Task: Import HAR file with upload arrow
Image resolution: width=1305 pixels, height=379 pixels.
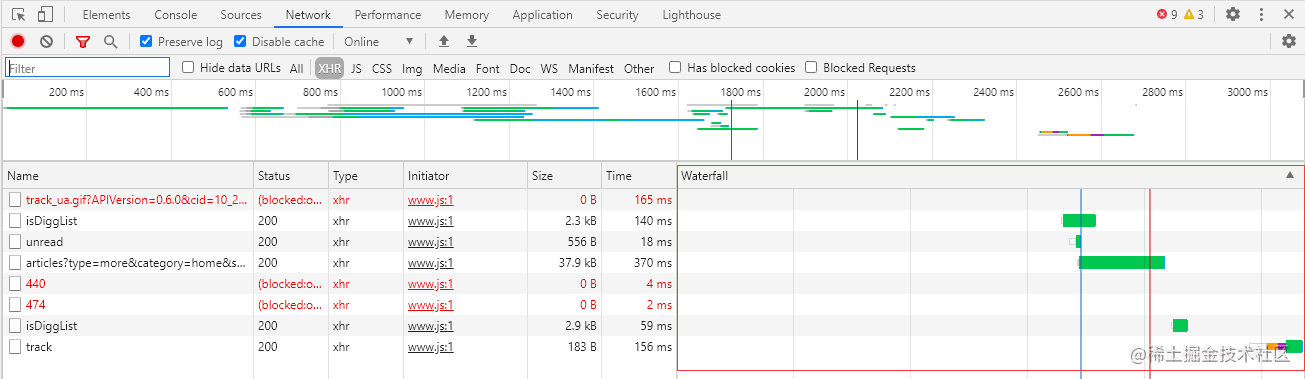Action: (444, 41)
